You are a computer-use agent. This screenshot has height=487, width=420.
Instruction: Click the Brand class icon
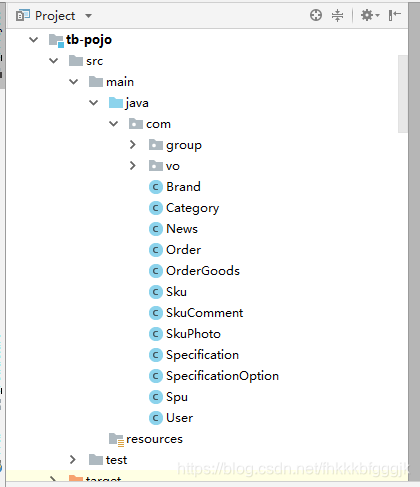pos(156,187)
